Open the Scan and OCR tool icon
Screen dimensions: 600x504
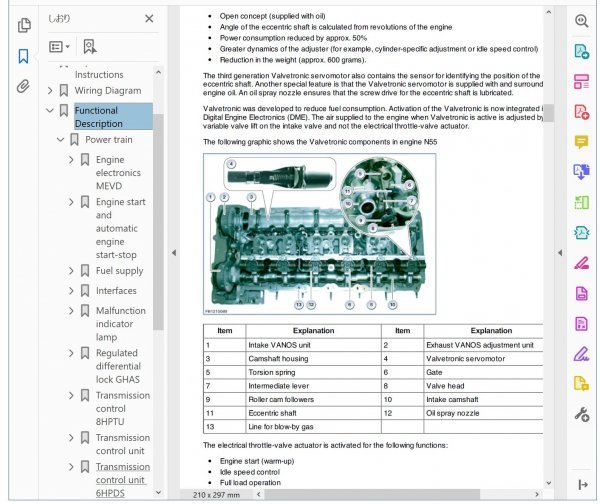click(582, 233)
